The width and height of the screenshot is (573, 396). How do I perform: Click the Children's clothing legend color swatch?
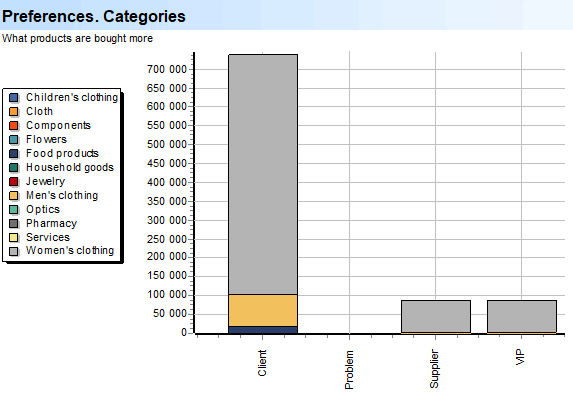tap(14, 98)
